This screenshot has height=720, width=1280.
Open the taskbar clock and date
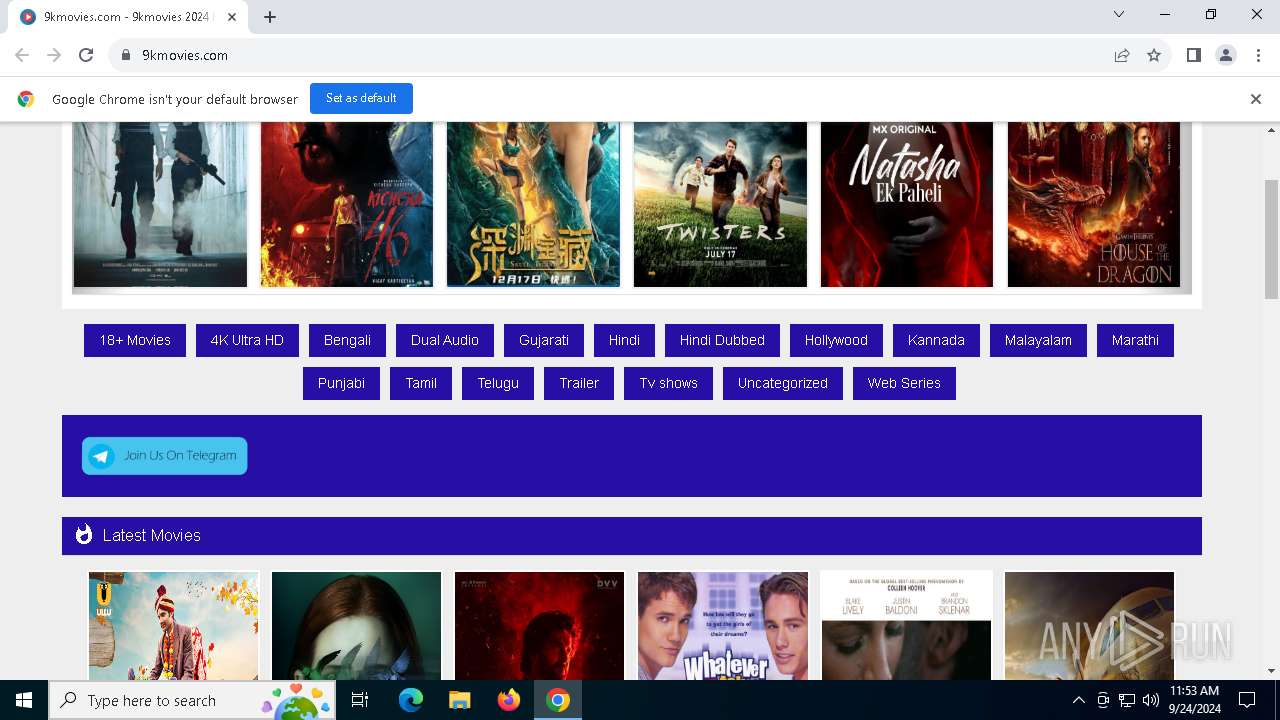1194,700
